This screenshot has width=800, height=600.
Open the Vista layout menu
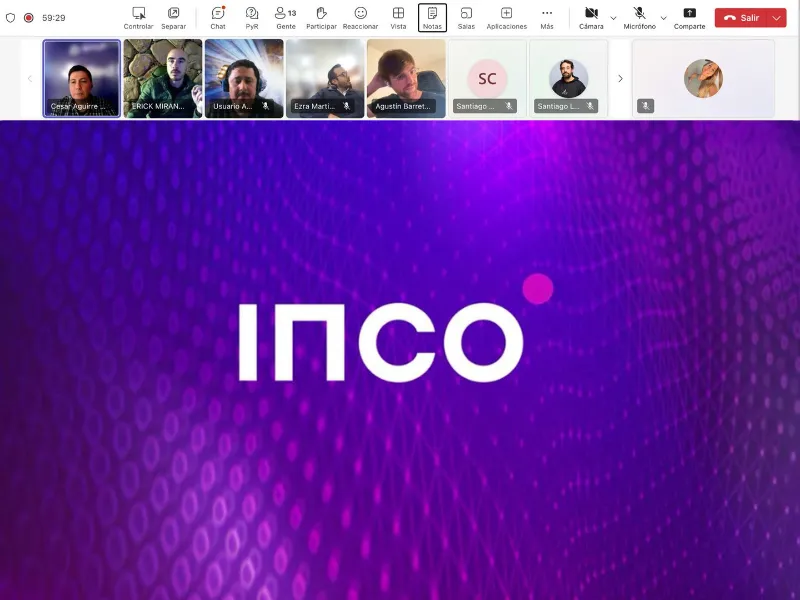click(x=398, y=17)
